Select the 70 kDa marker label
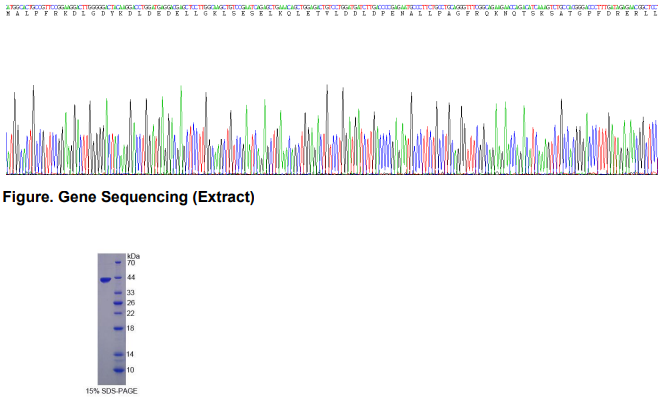 click(131, 263)
